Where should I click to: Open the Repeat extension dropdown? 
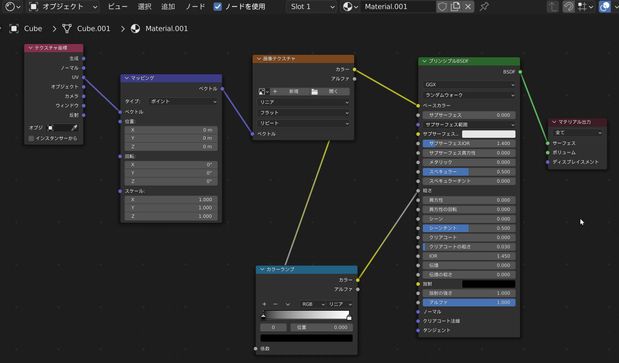click(304, 123)
